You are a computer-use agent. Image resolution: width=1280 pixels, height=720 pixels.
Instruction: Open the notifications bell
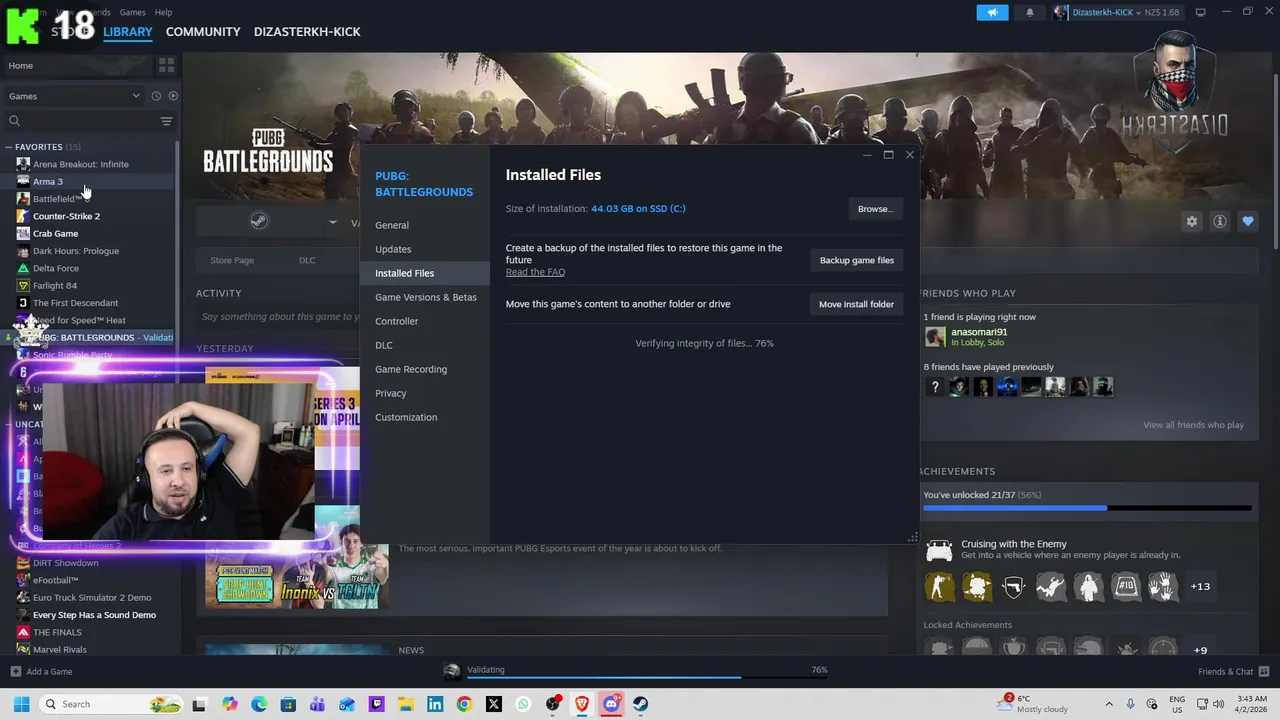[1029, 12]
